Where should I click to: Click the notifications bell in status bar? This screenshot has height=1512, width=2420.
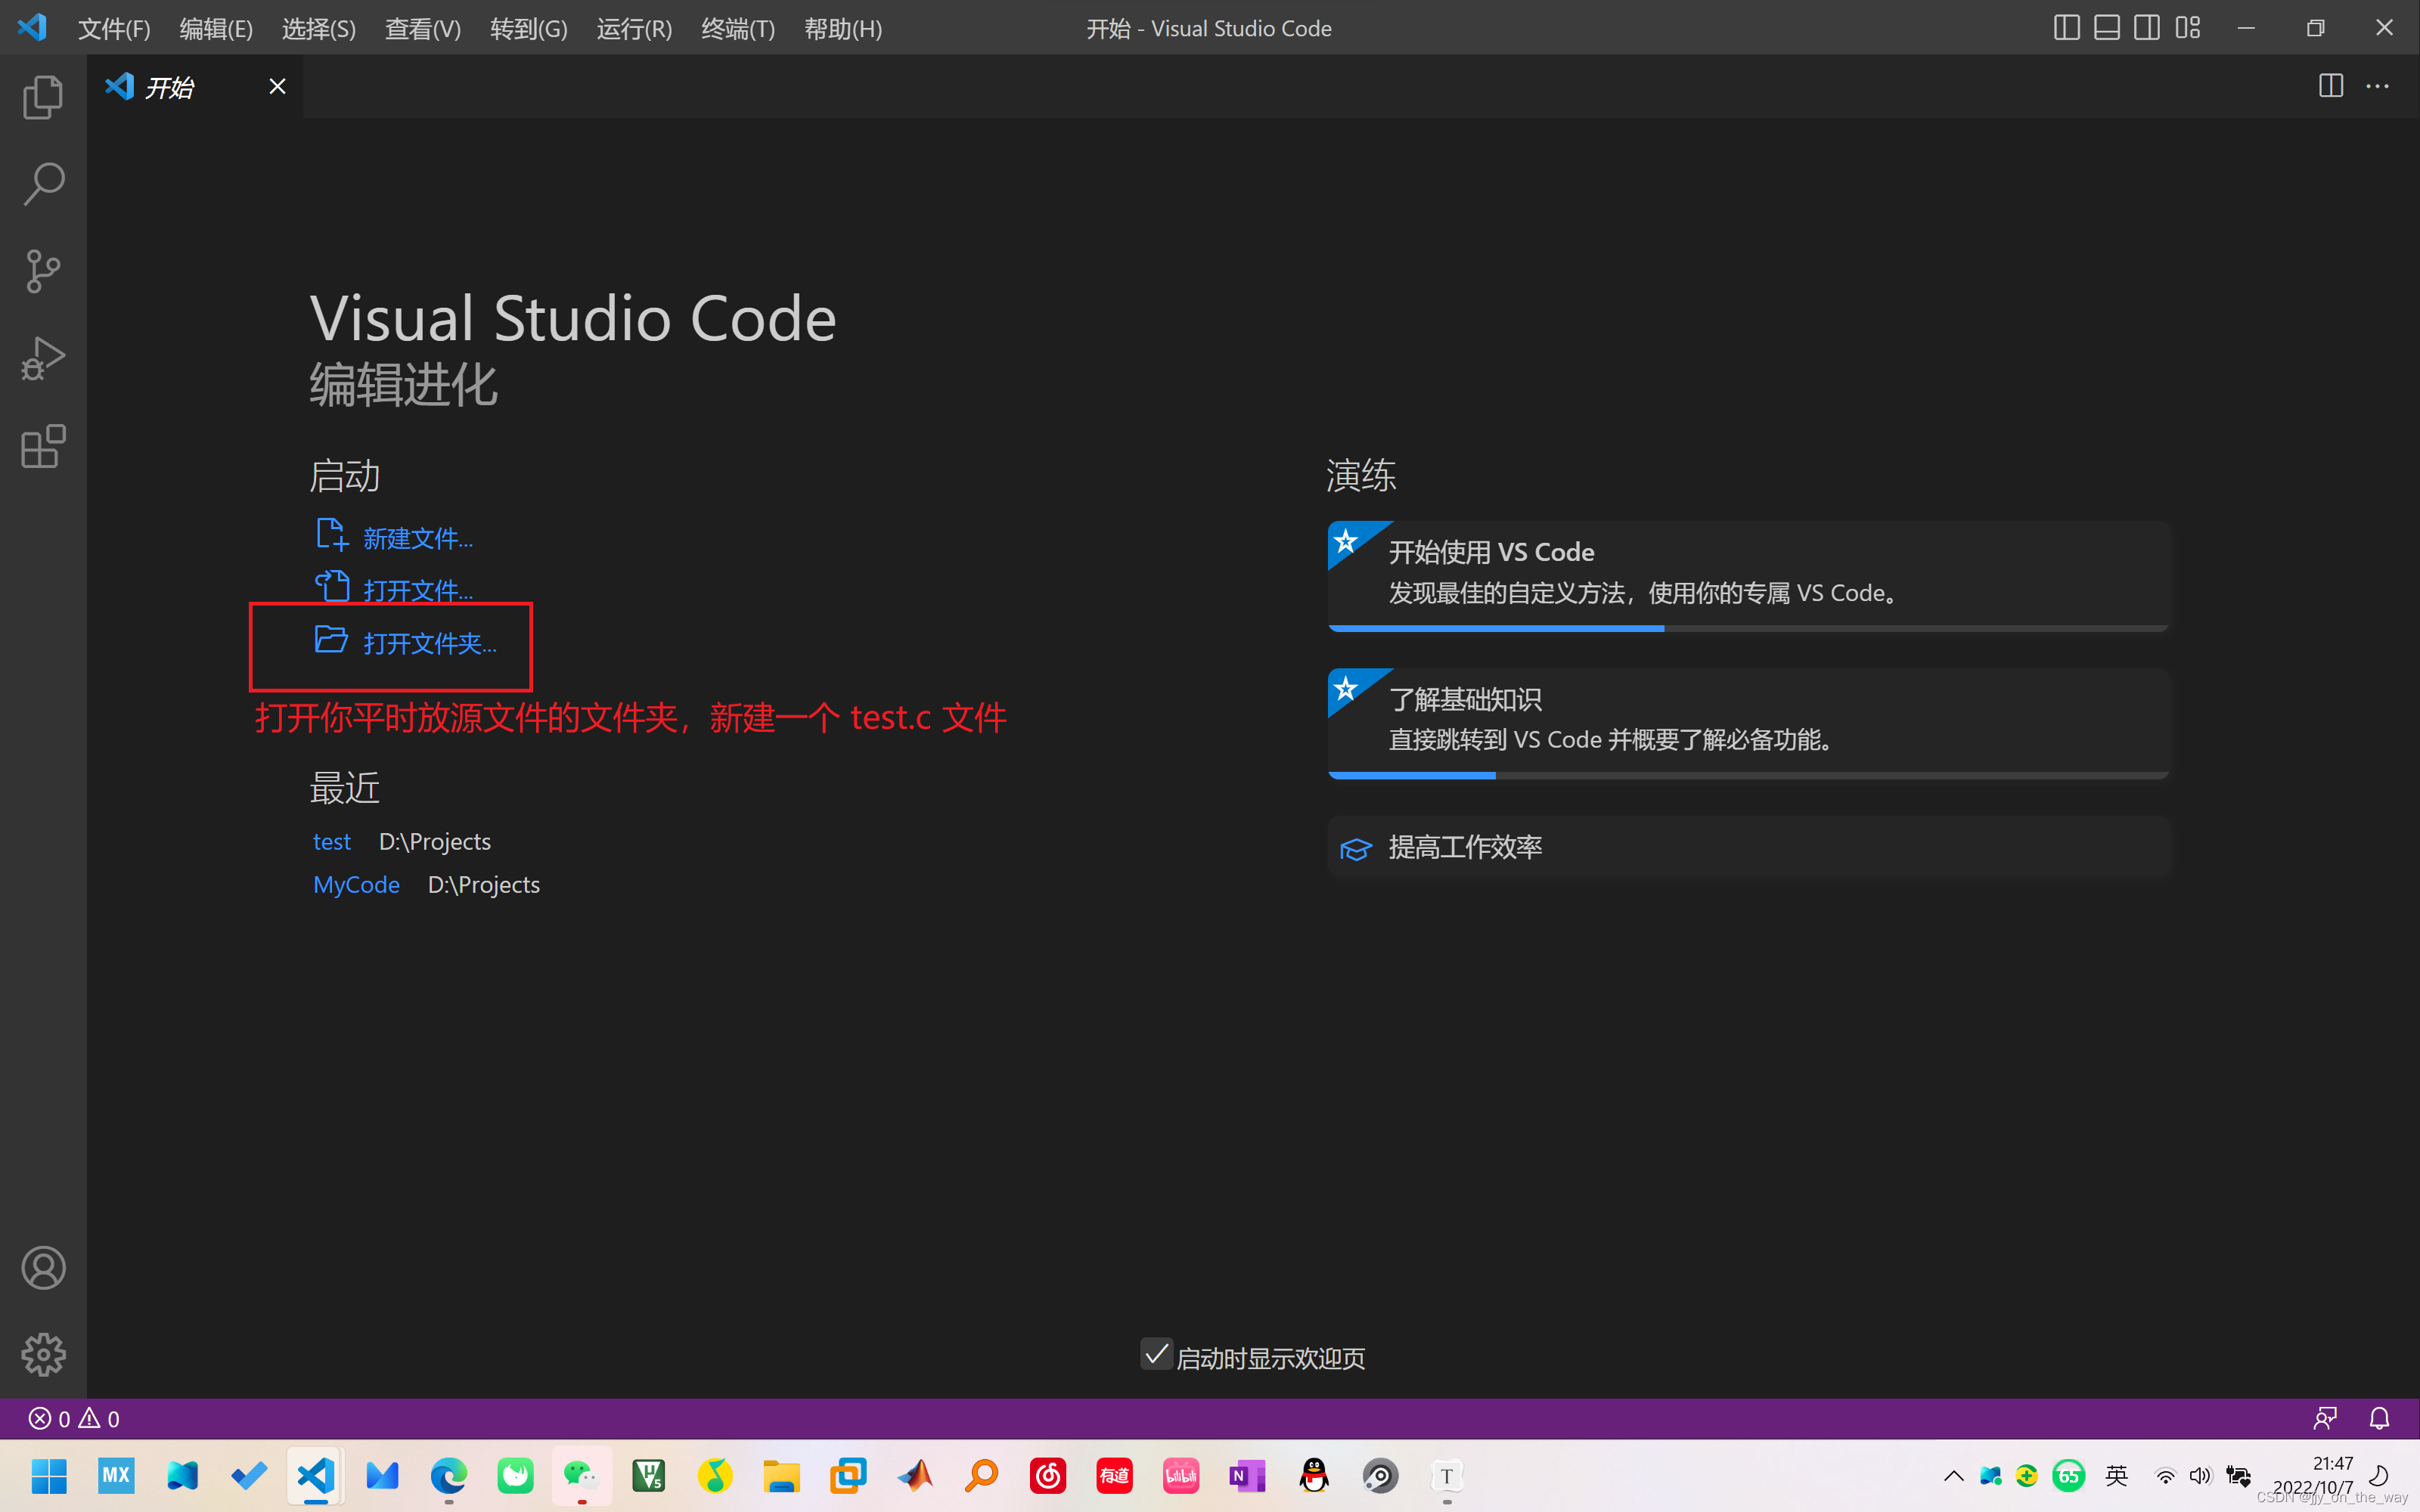(2379, 1418)
